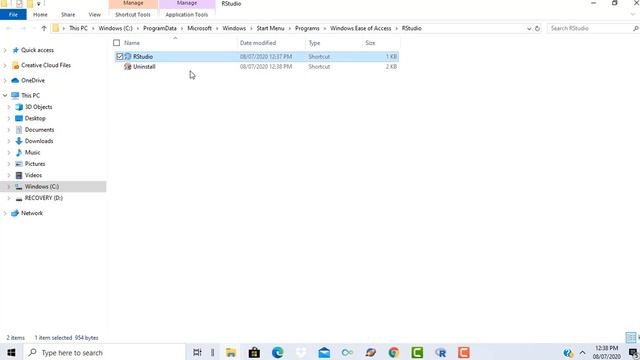
Task: Open the Share ribbon tab
Action: (68, 14)
